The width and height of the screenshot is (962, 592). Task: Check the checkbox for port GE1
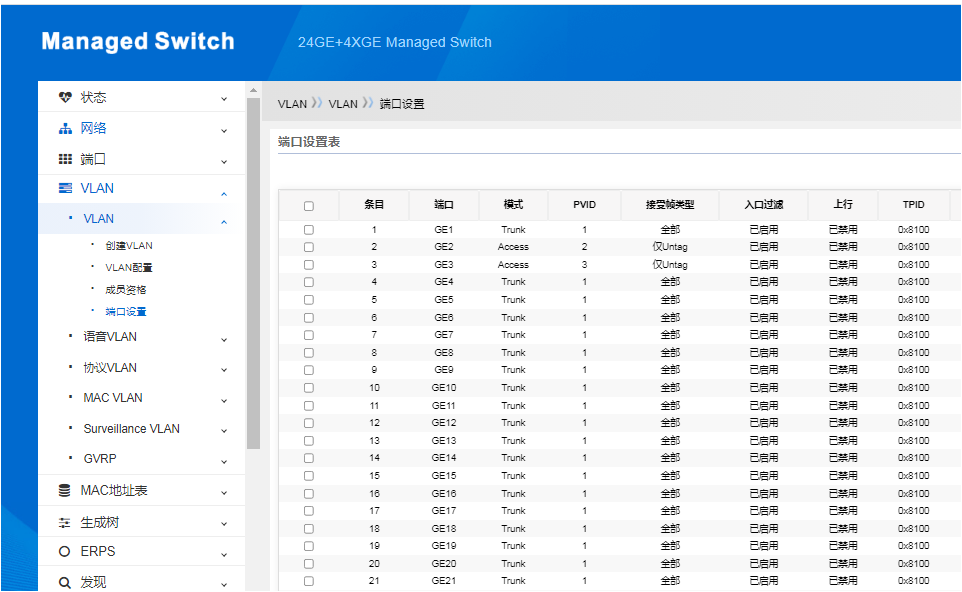coord(308,229)
